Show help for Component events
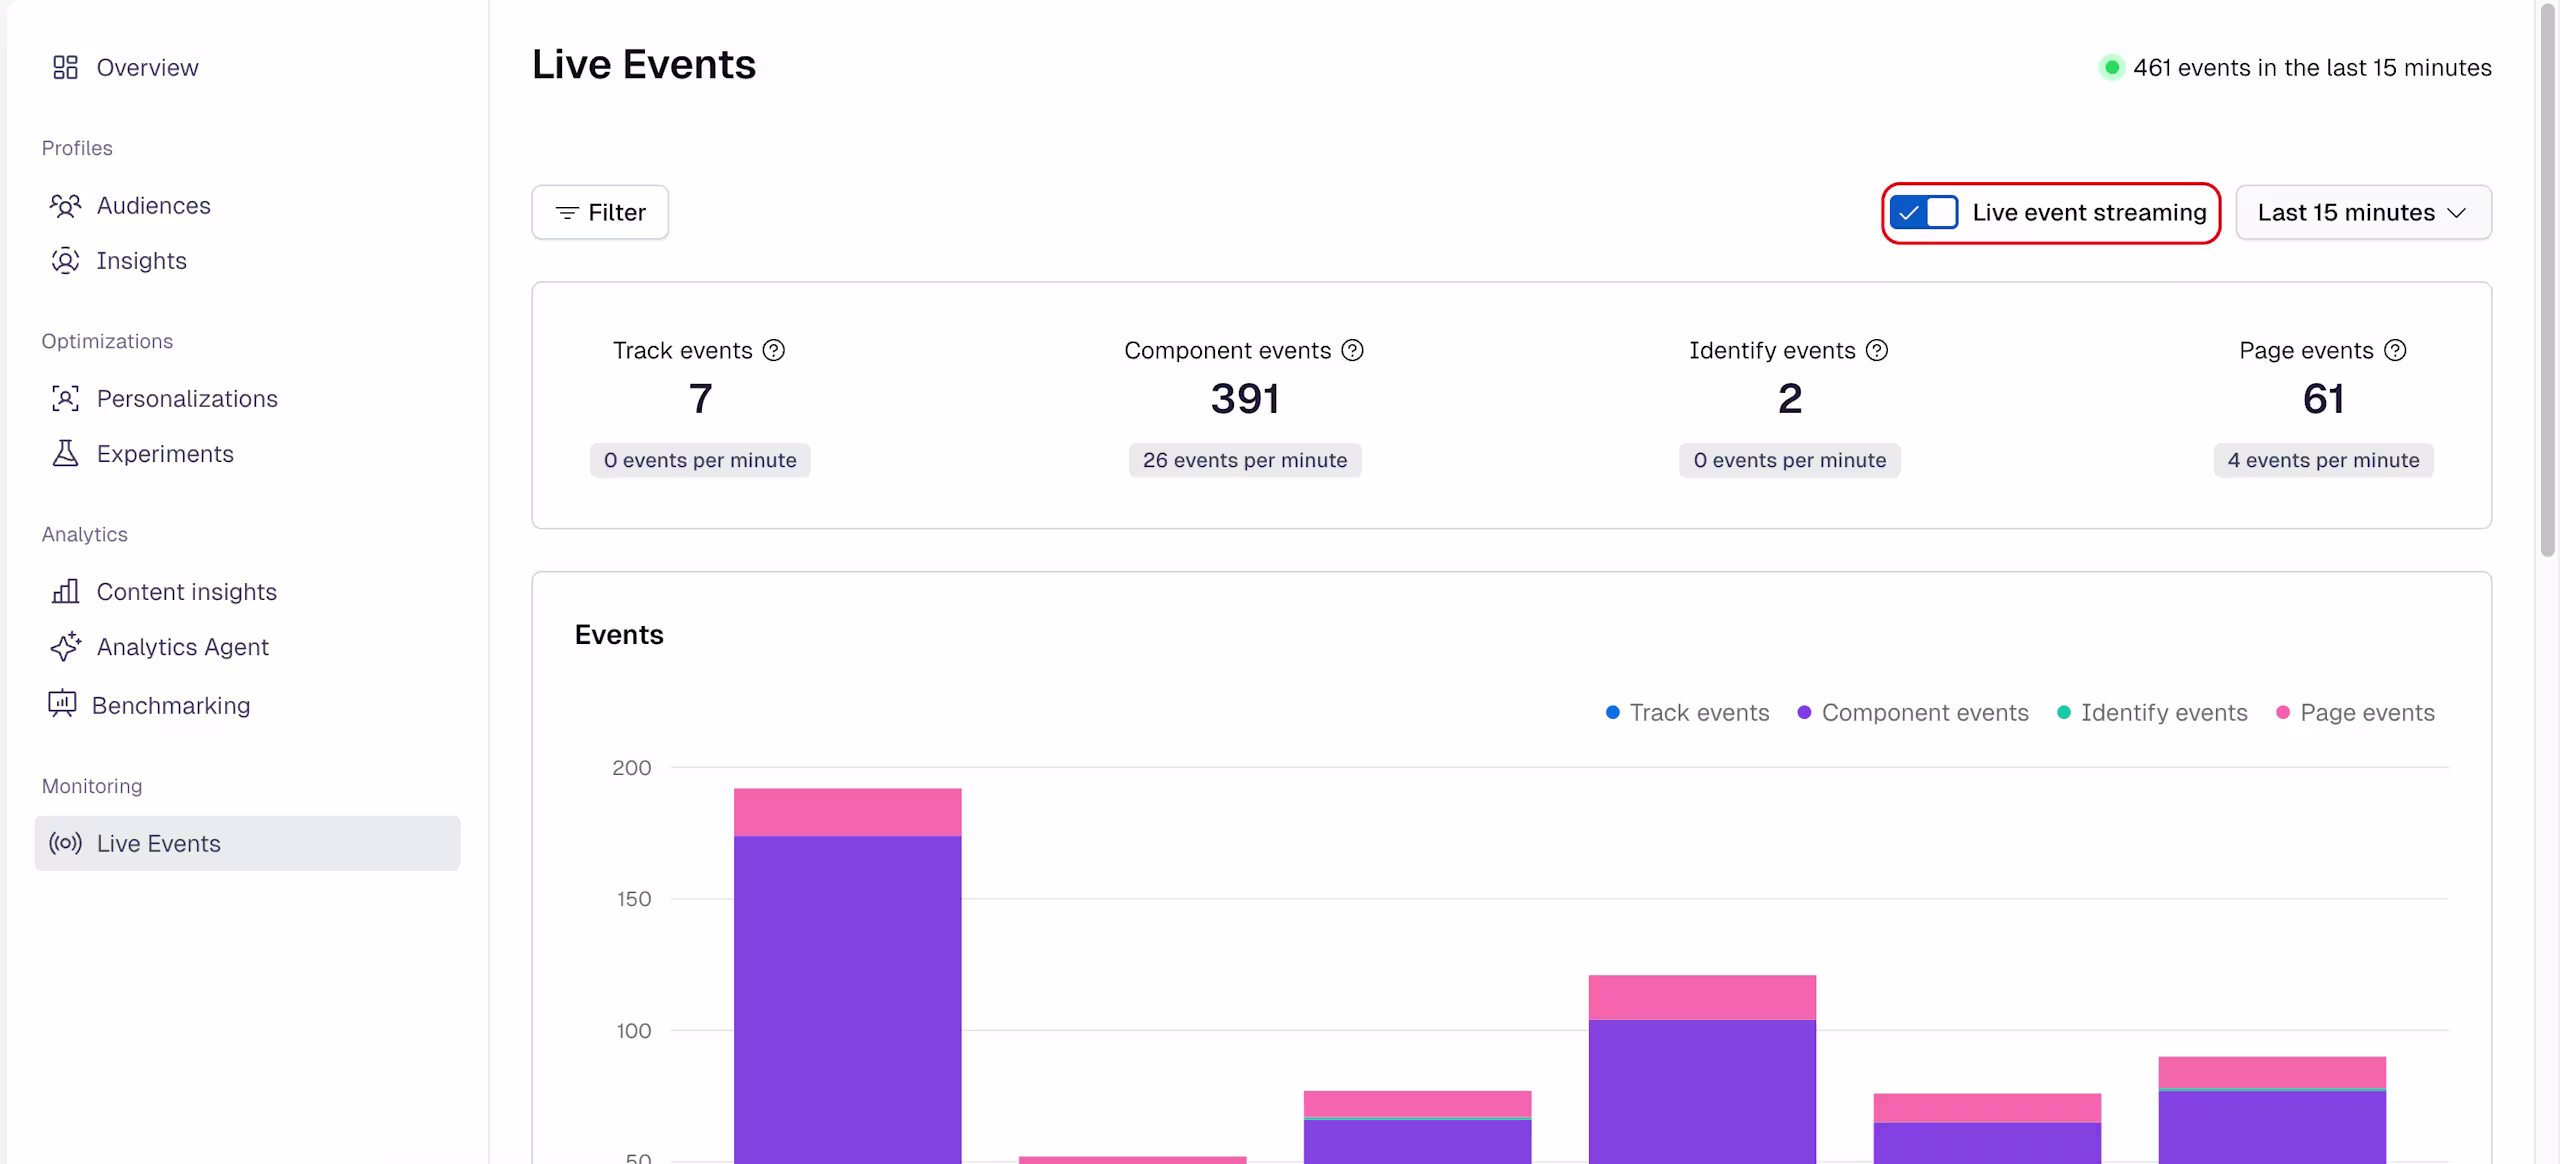Viewport: 2560px width, 1164px height. tap(1352, 350)
